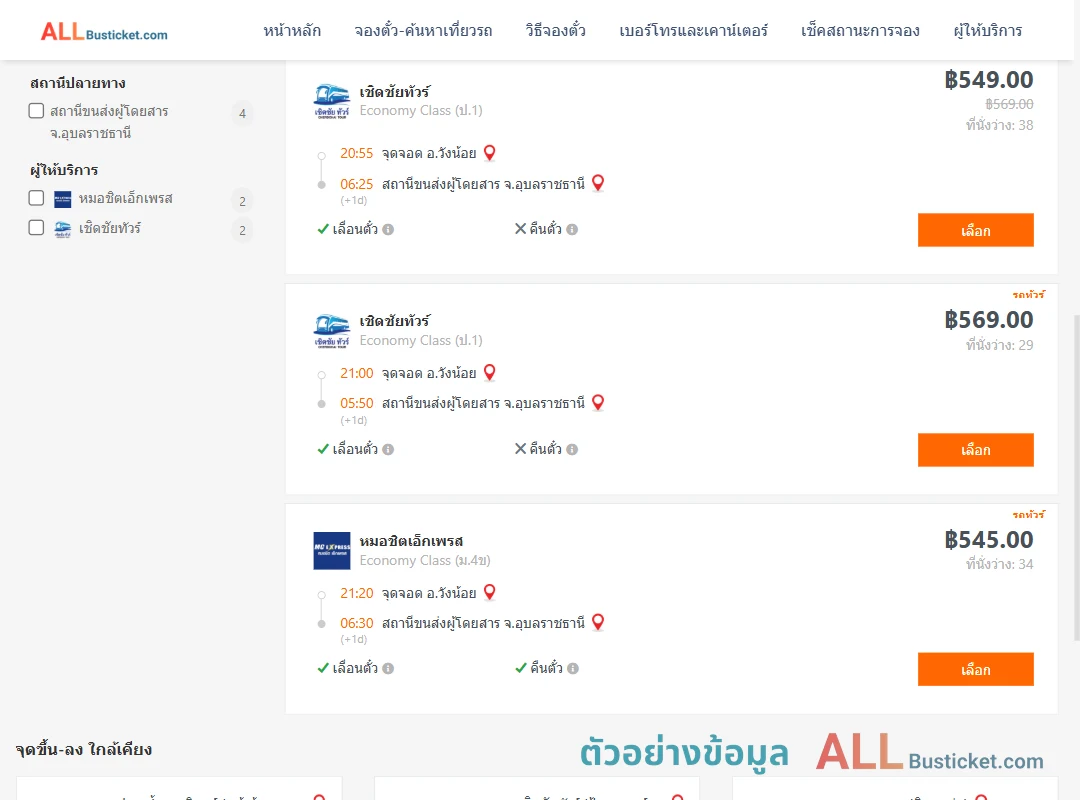Click หมอชิตเอ็กเพรส logo in operator filter
This screenshot has width=1080, height=800.
point(63,199)
